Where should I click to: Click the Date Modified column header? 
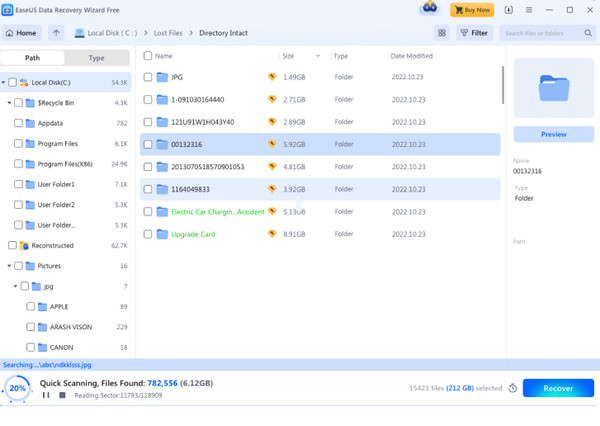pos(411,56)
